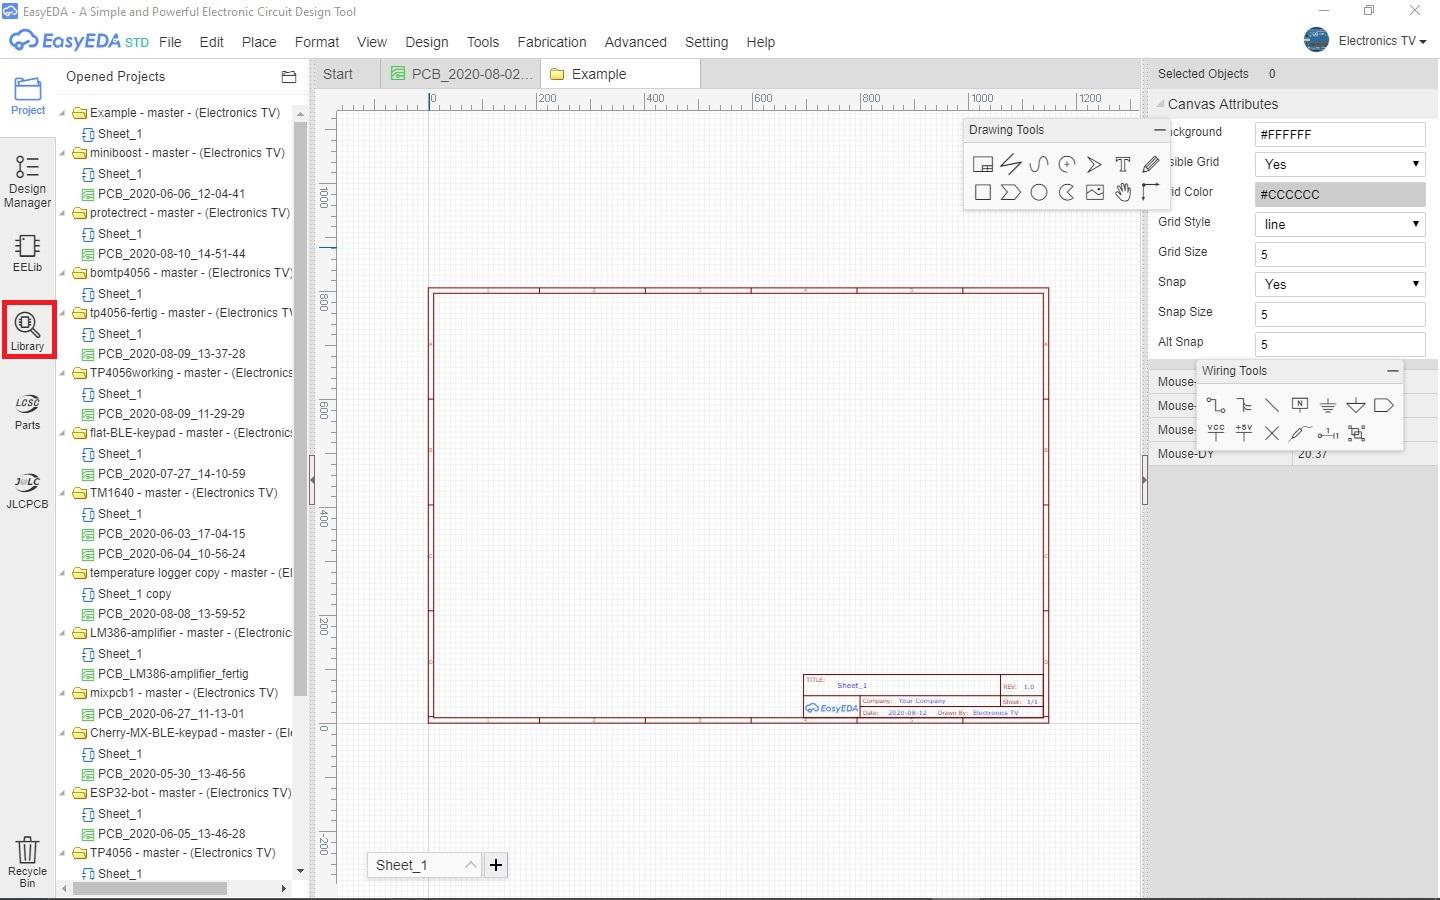Open the Visible Grid dropdown

1340,164
